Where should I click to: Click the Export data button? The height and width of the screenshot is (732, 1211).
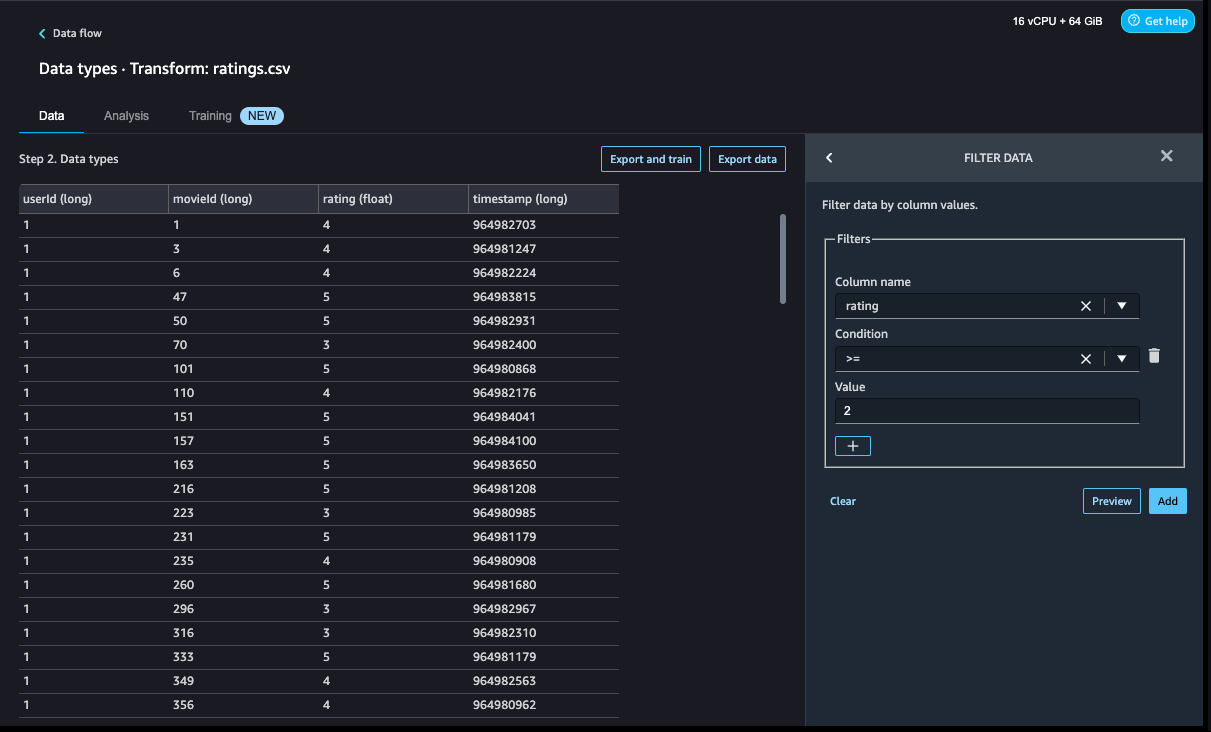tap(747, 159)
